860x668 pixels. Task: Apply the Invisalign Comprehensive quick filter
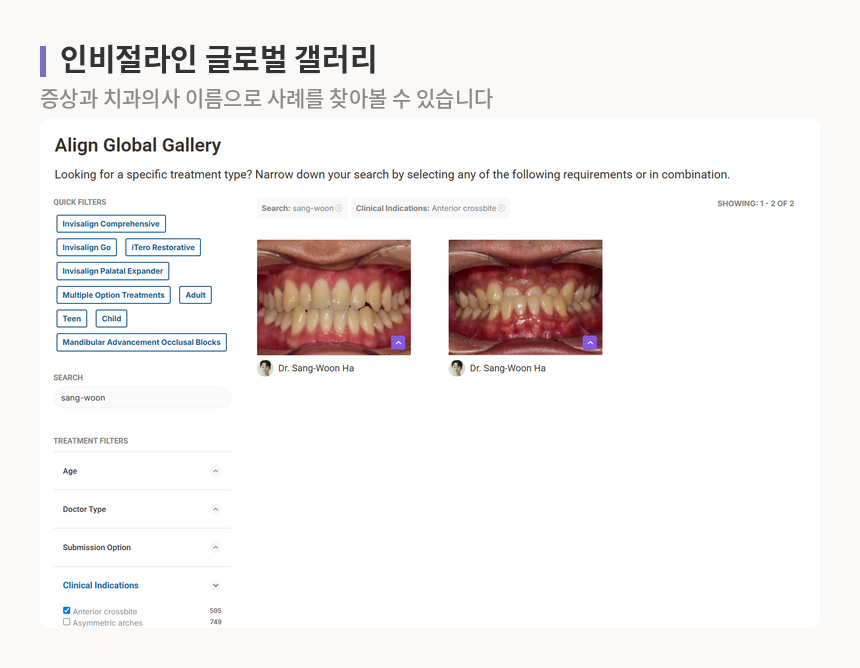(111, 224)
